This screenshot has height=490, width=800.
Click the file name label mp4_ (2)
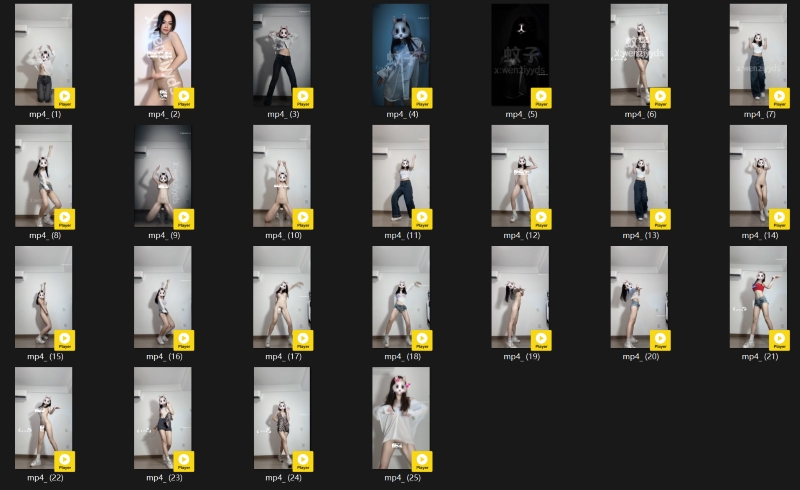click(x=163, y=114)
